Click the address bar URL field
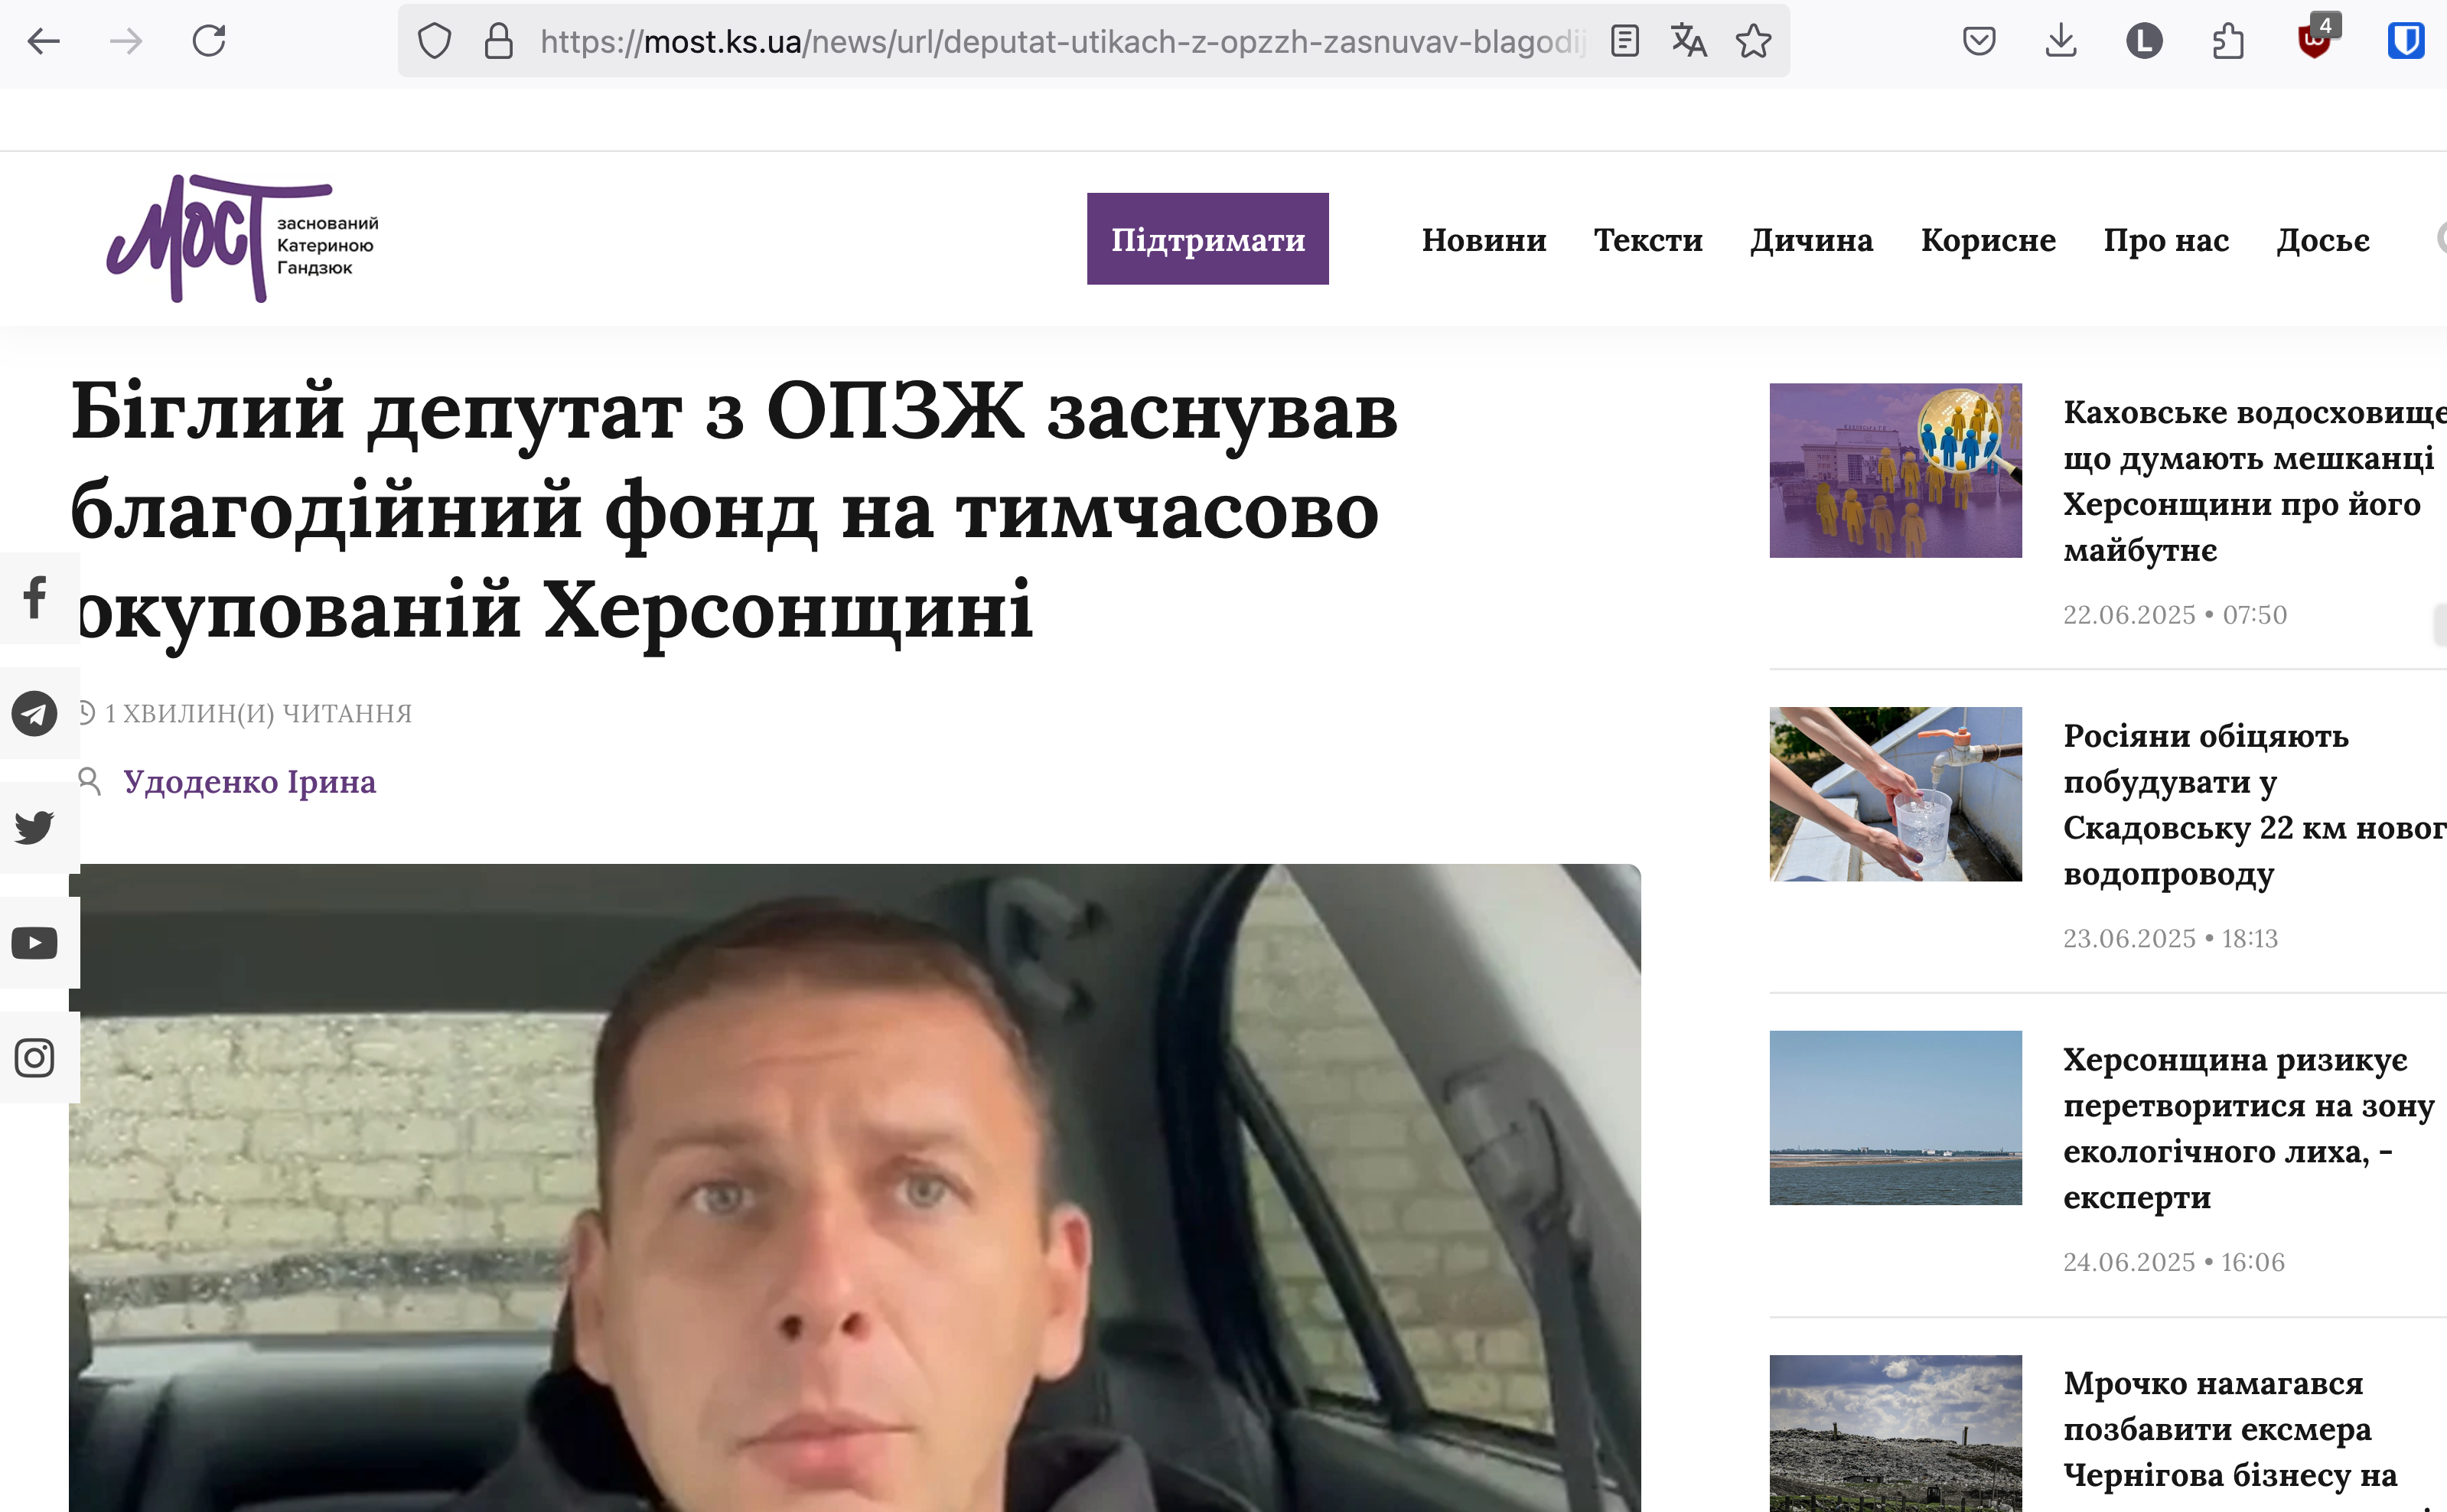This screenshot has height=1512, width=2447. (1060, 41)
